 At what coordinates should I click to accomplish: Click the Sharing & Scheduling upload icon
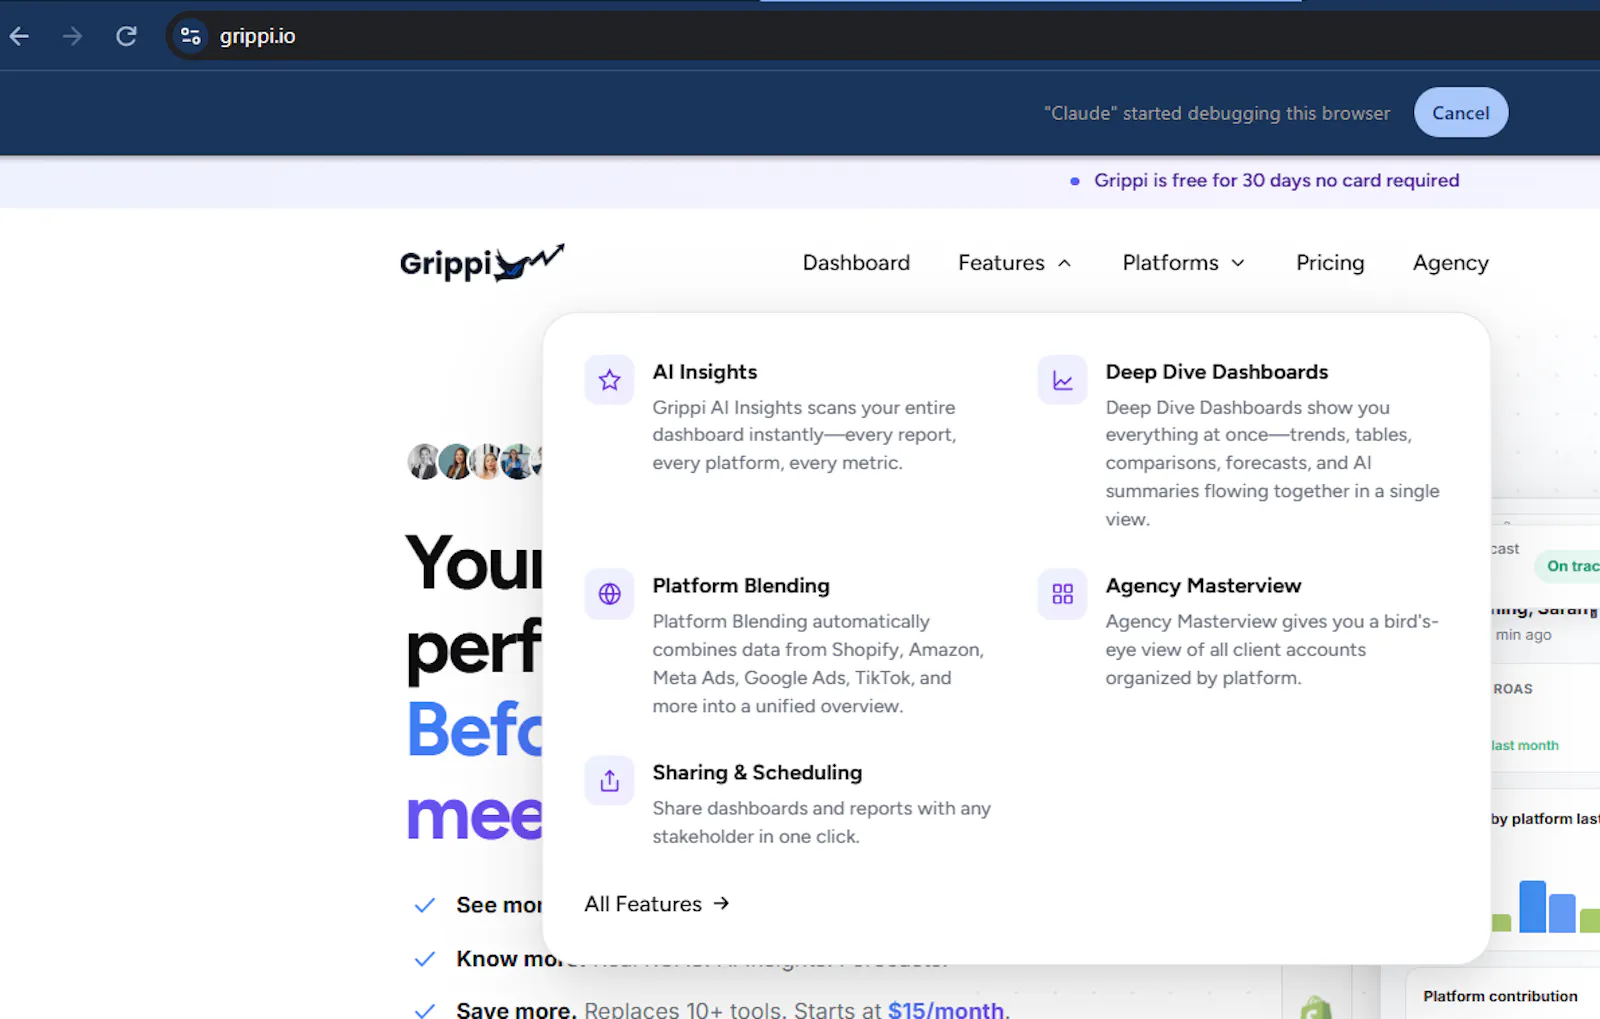(x=609, y=781)
